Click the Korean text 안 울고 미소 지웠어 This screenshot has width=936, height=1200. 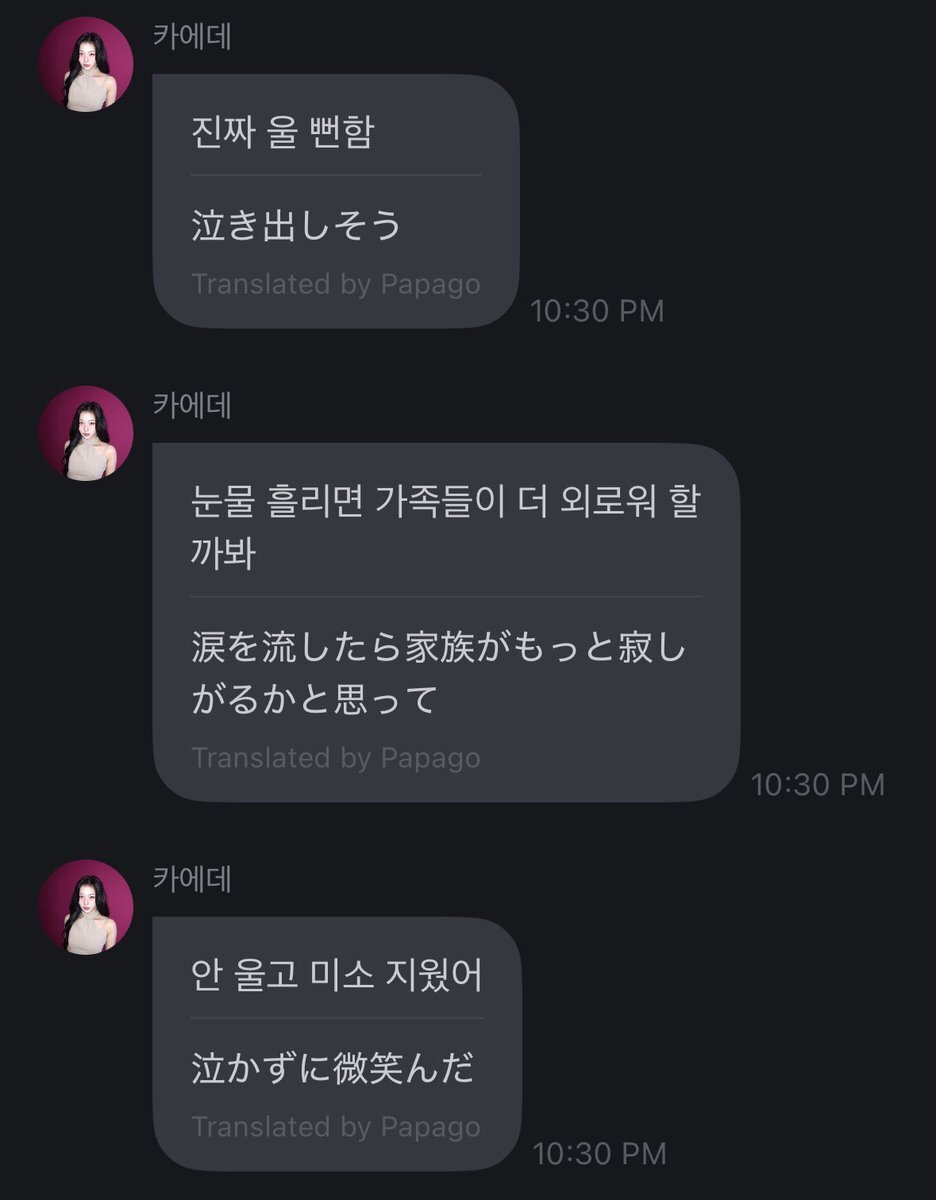click(337, 975)
